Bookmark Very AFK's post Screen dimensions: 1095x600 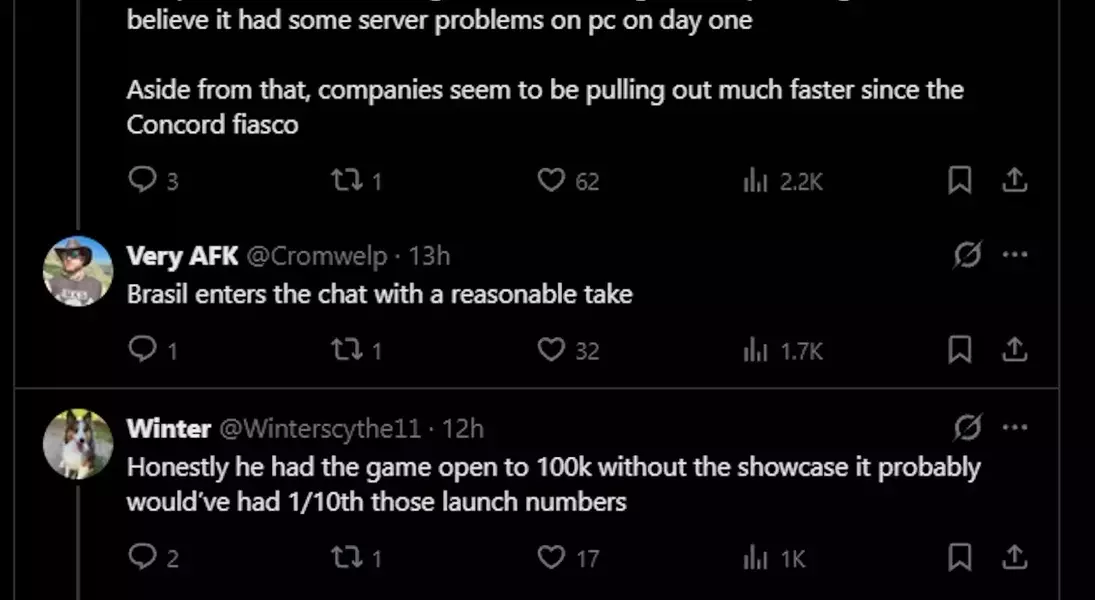(959, 349)
